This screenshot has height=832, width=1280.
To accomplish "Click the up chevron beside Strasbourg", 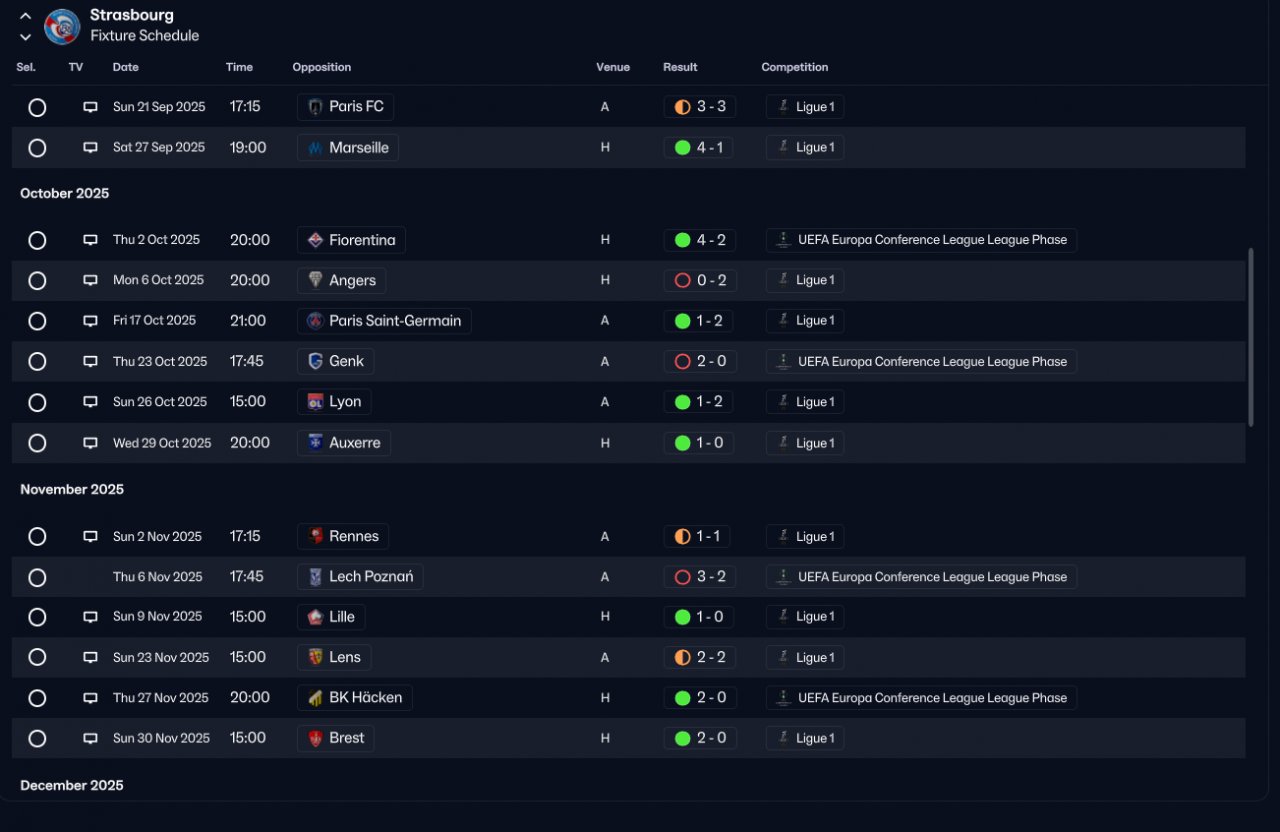I will coord(26,16).
